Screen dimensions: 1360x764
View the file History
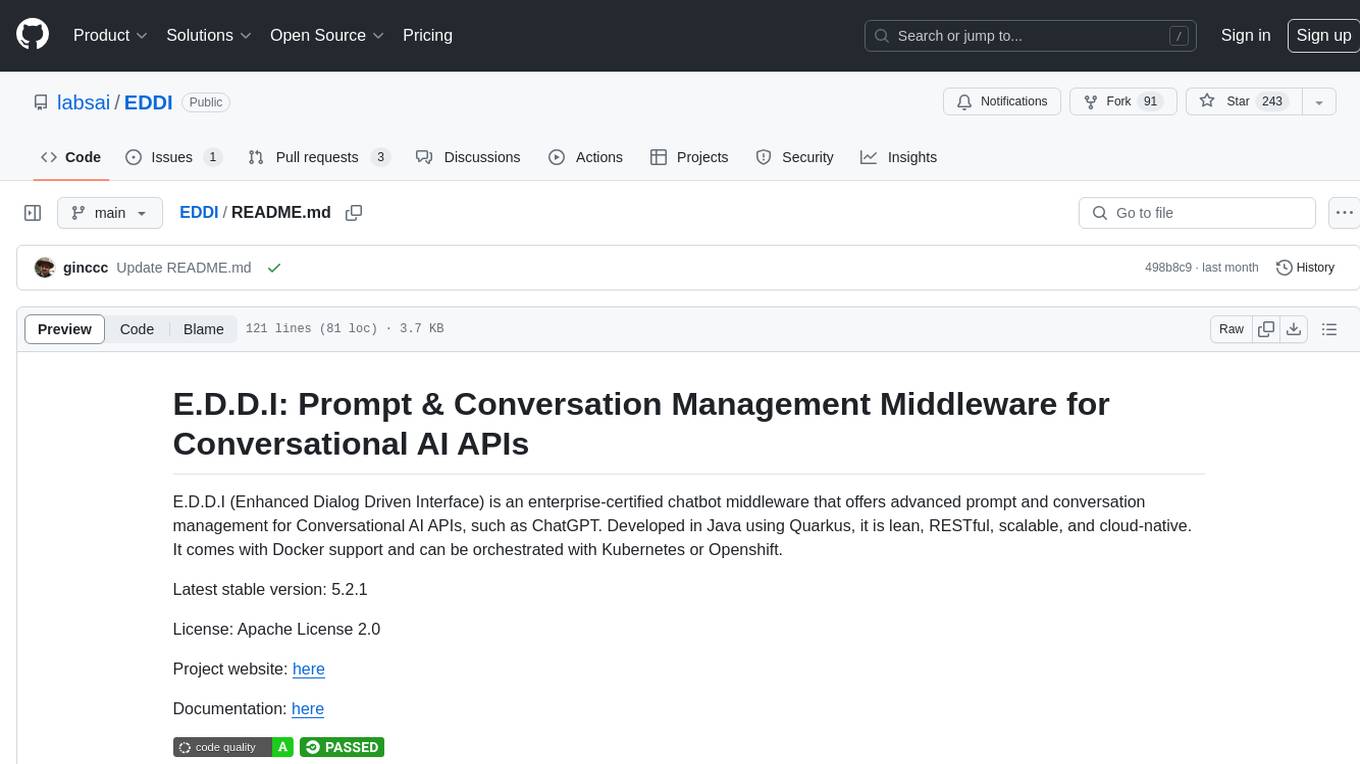point(1305,268)
